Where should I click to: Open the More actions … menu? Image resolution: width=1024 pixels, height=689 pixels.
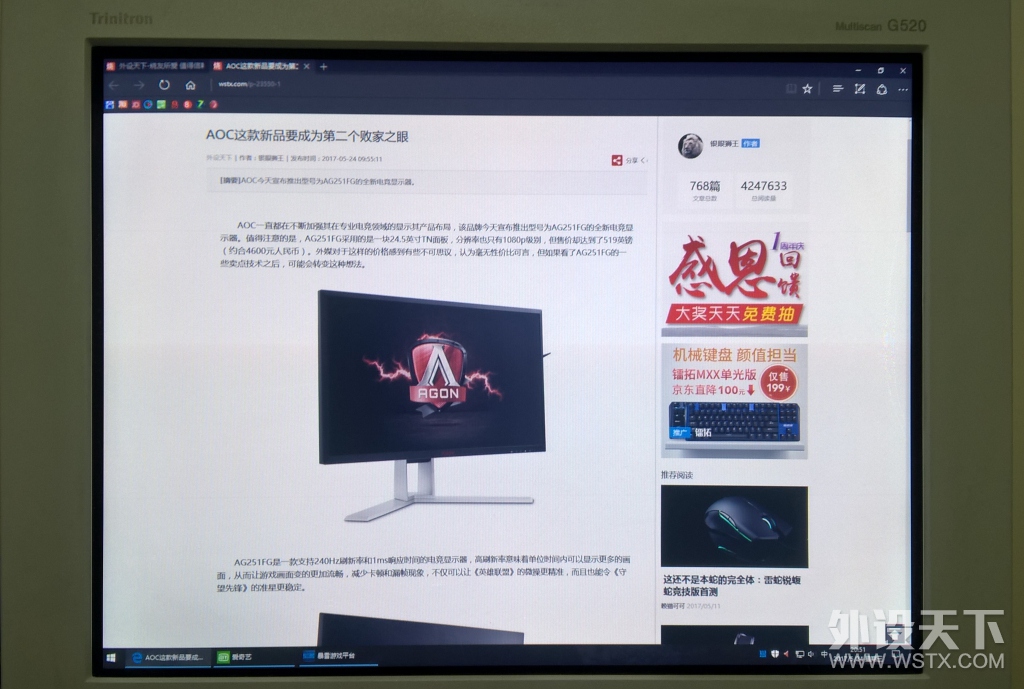coord(903,89)
